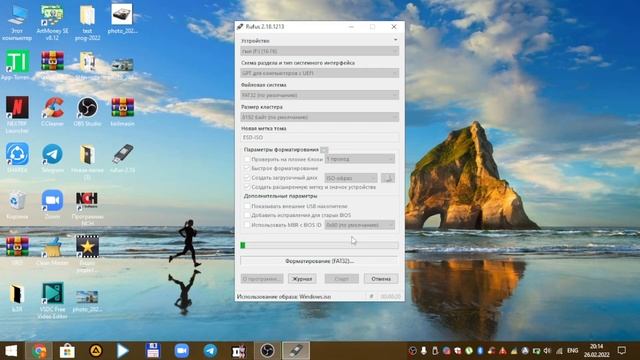Open the taskbar clock showing 20:14
640x360 pixels.
(596, 351)
